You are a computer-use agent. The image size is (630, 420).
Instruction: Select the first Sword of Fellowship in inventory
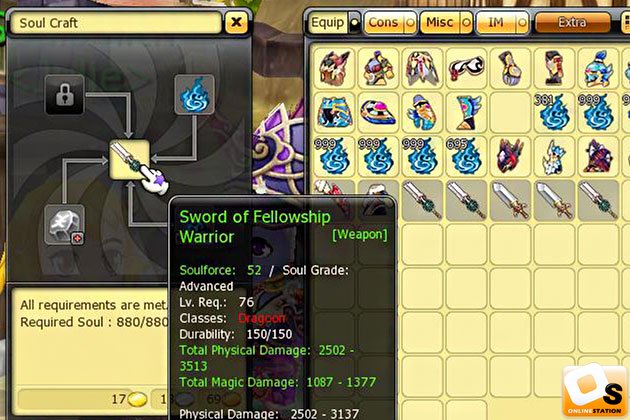click(x=422, y=201)
